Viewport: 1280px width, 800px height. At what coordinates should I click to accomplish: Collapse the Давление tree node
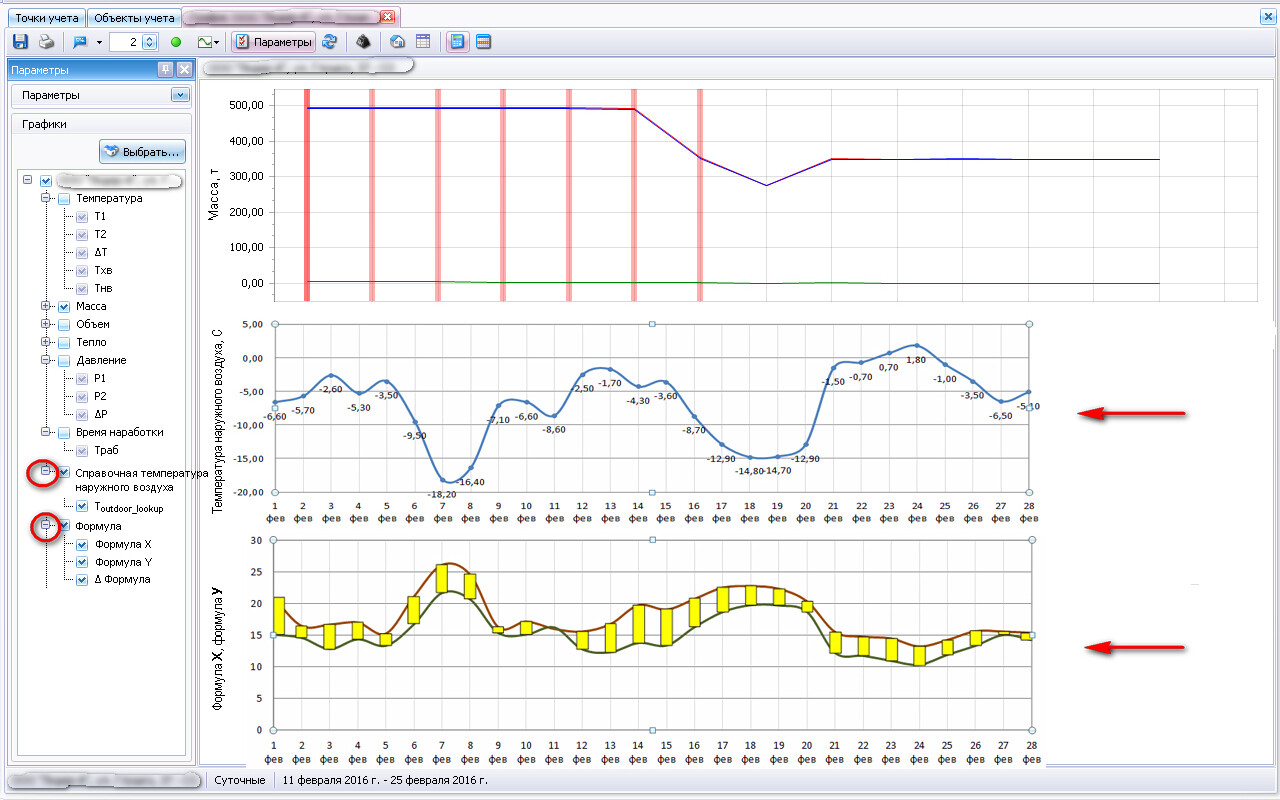point(46,360)
